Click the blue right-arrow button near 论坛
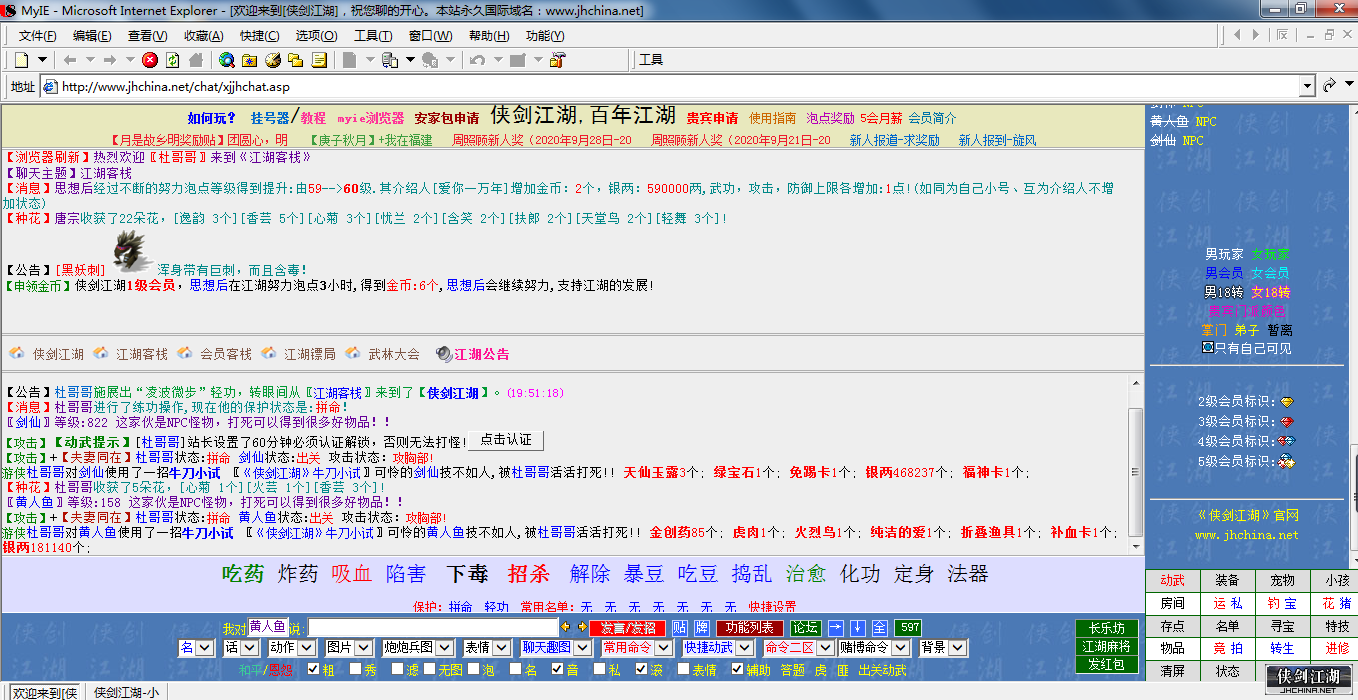Image resolution: width=1358 pixels, height=700 pixels. [836, 628]
